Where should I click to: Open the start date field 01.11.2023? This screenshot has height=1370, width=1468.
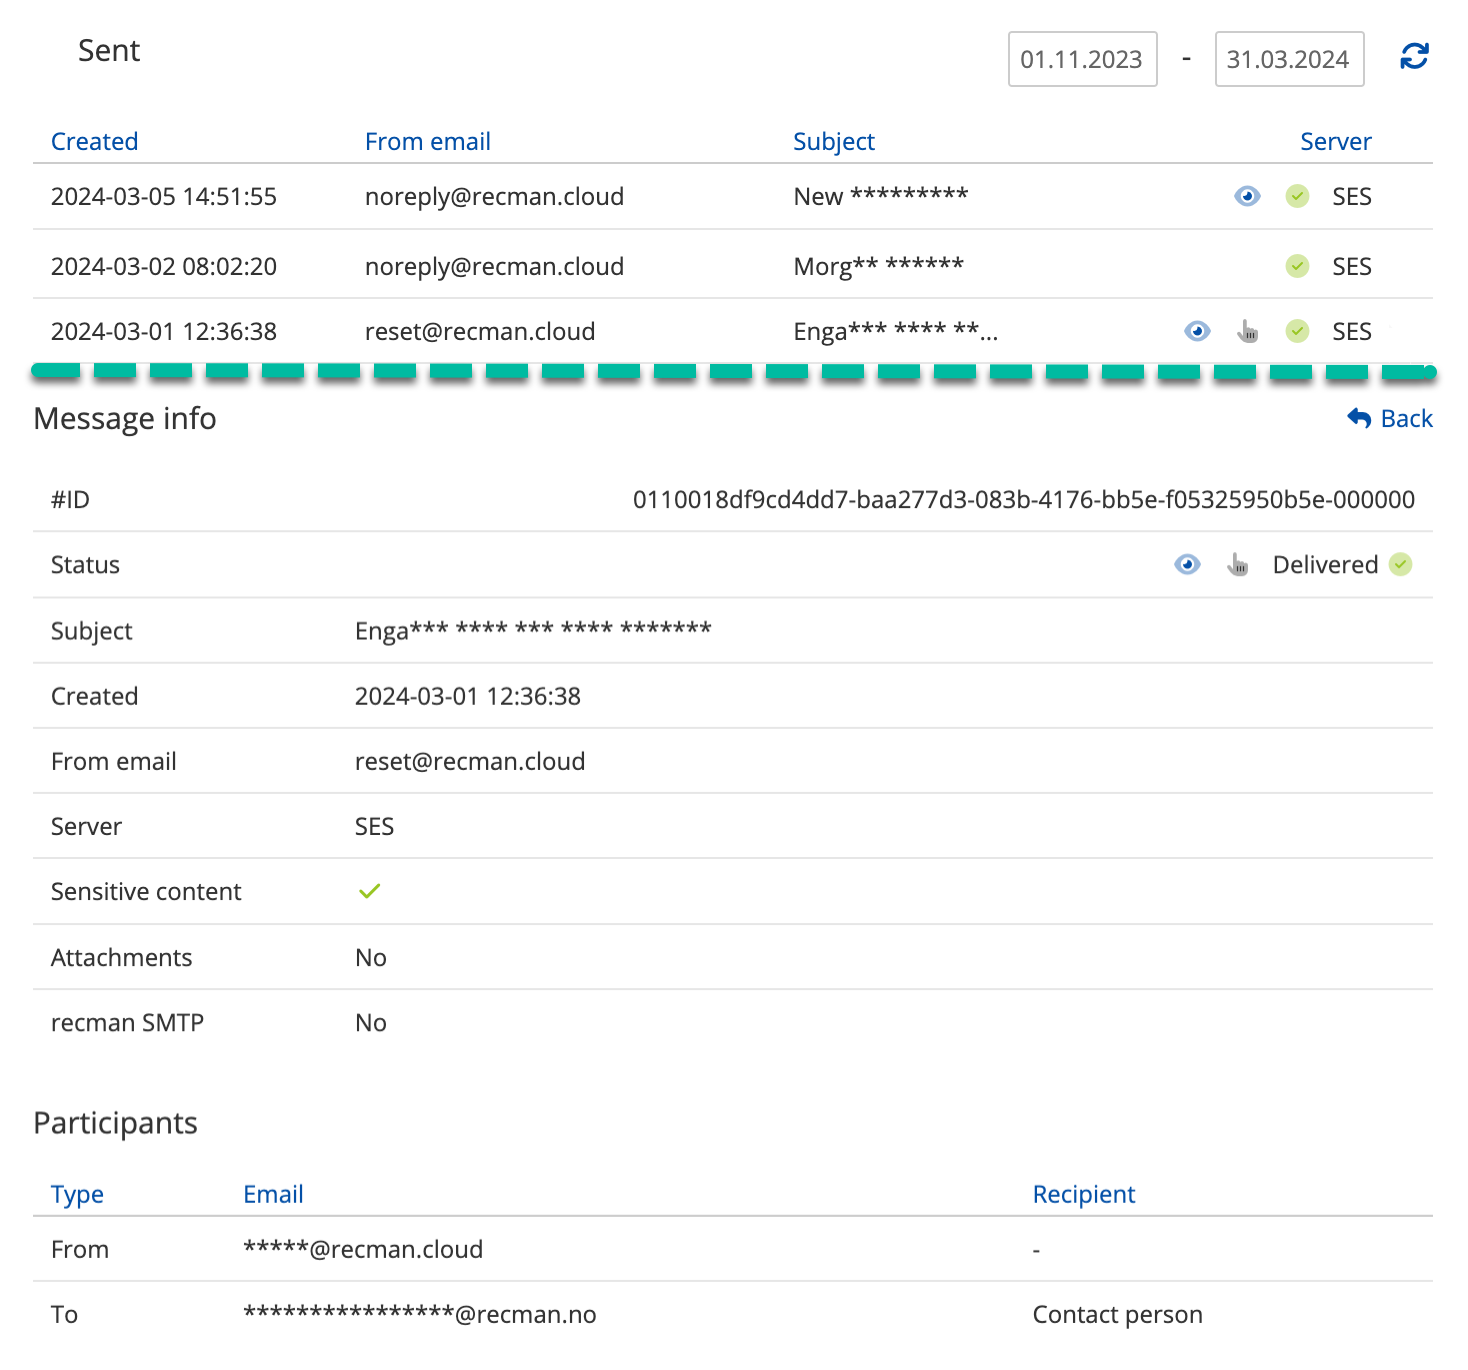click(x=1082, y=59)
